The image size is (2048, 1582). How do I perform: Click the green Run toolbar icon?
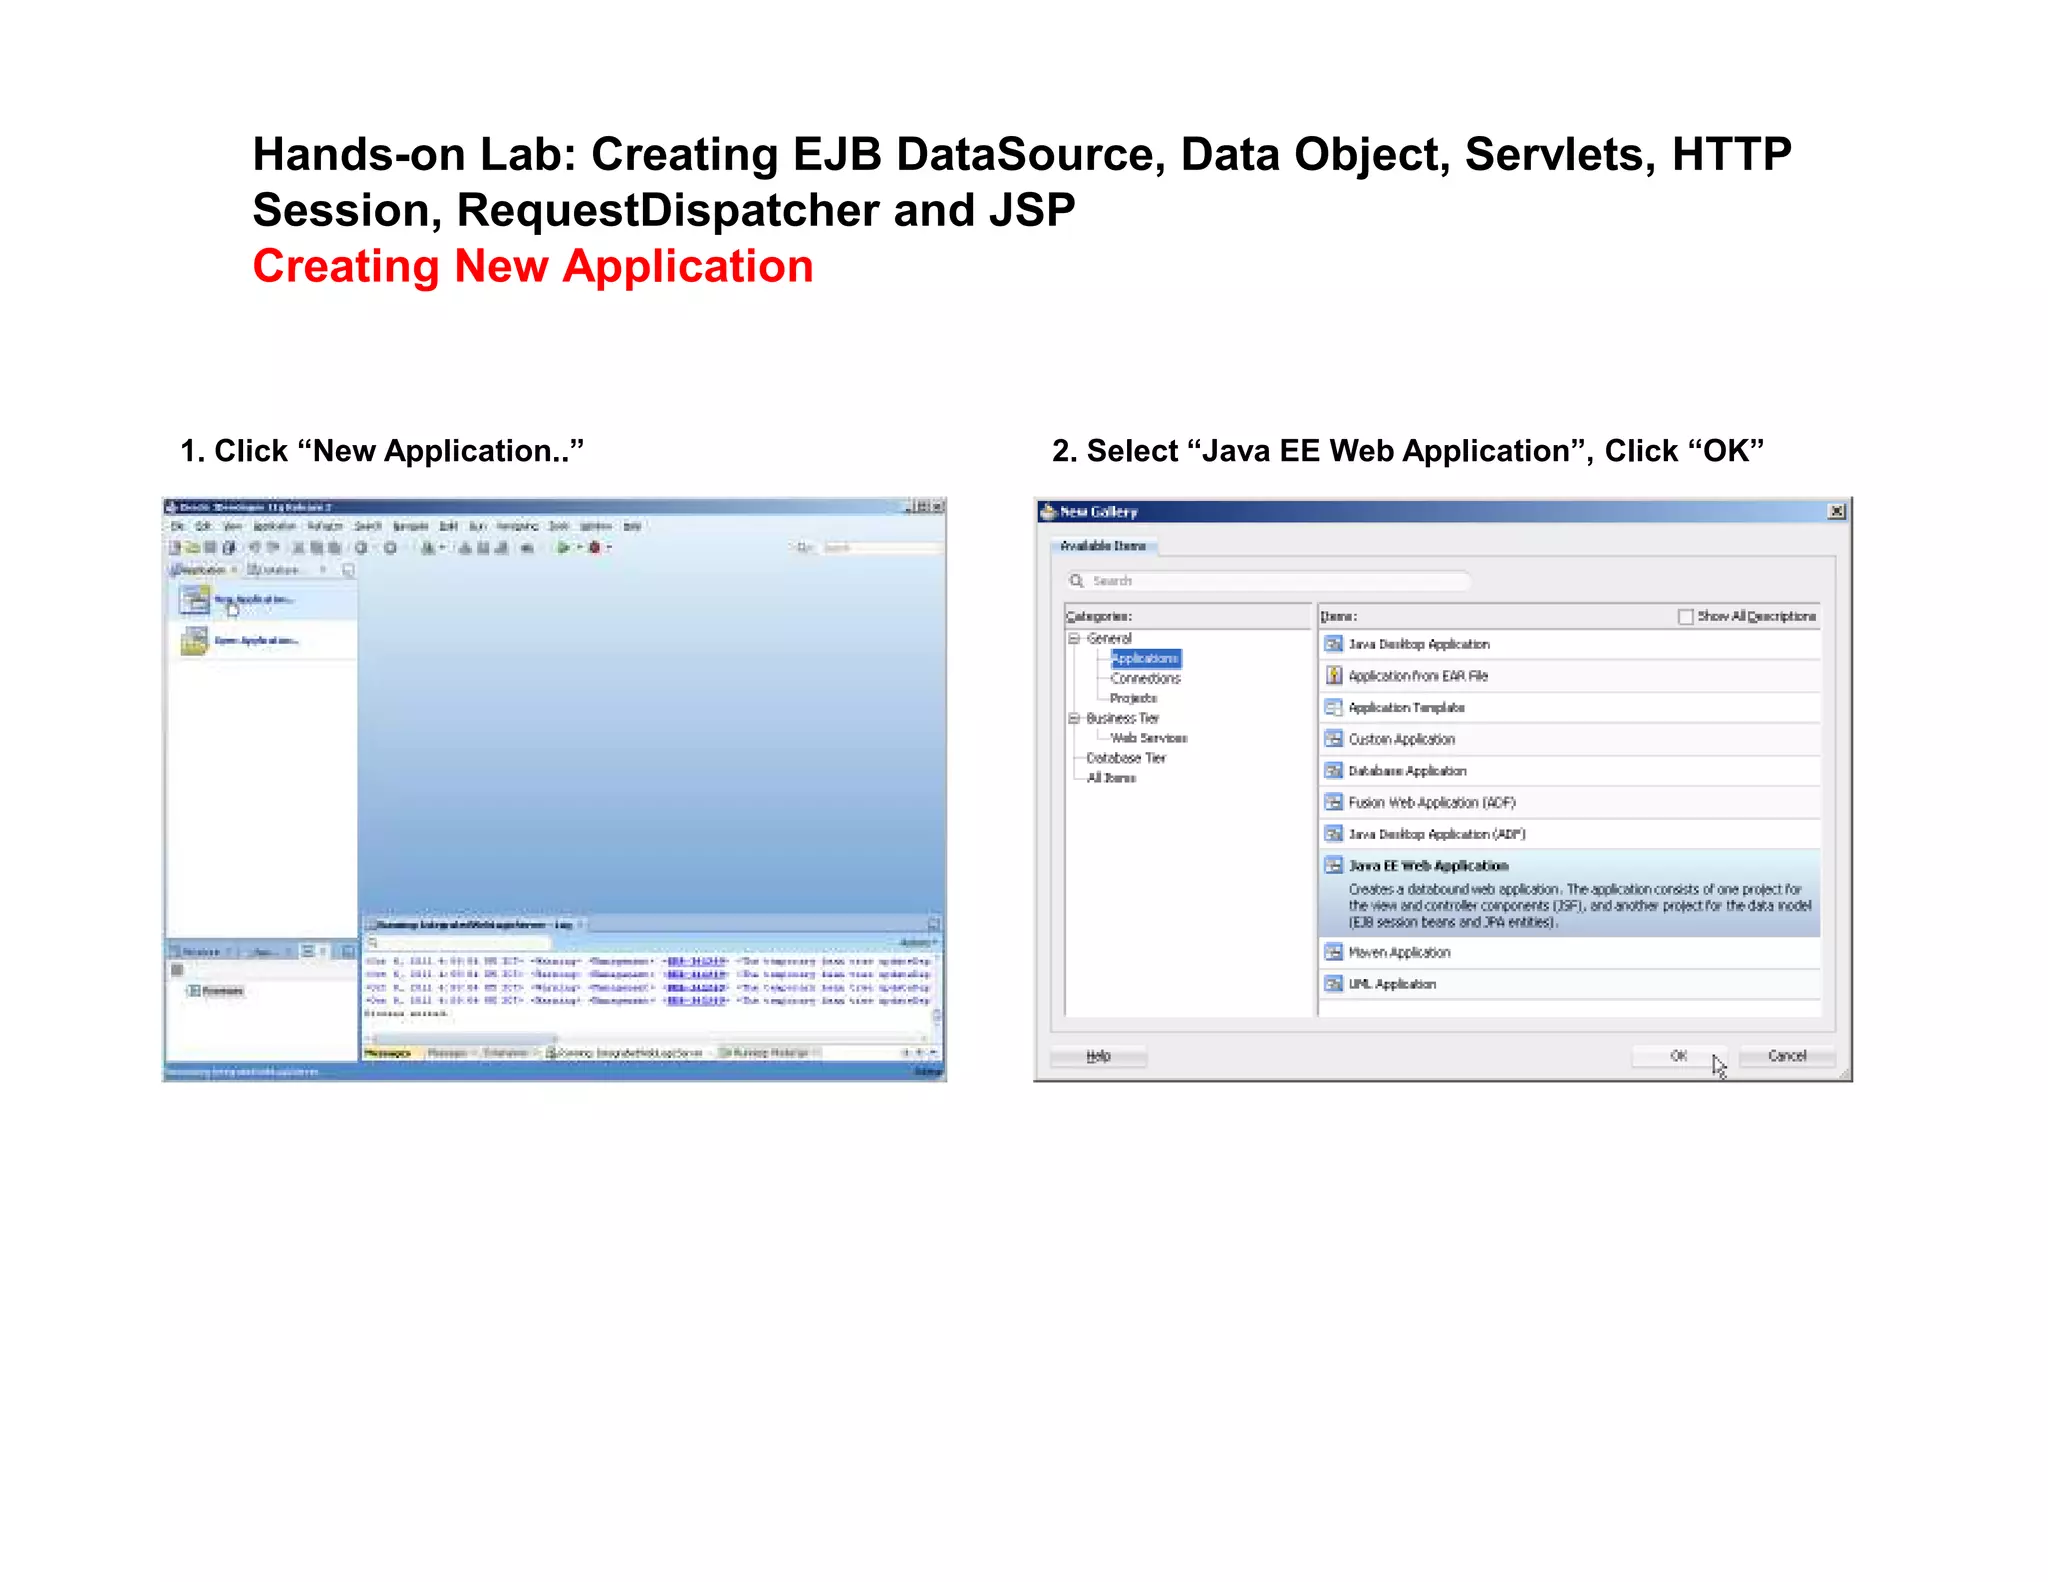563,547
